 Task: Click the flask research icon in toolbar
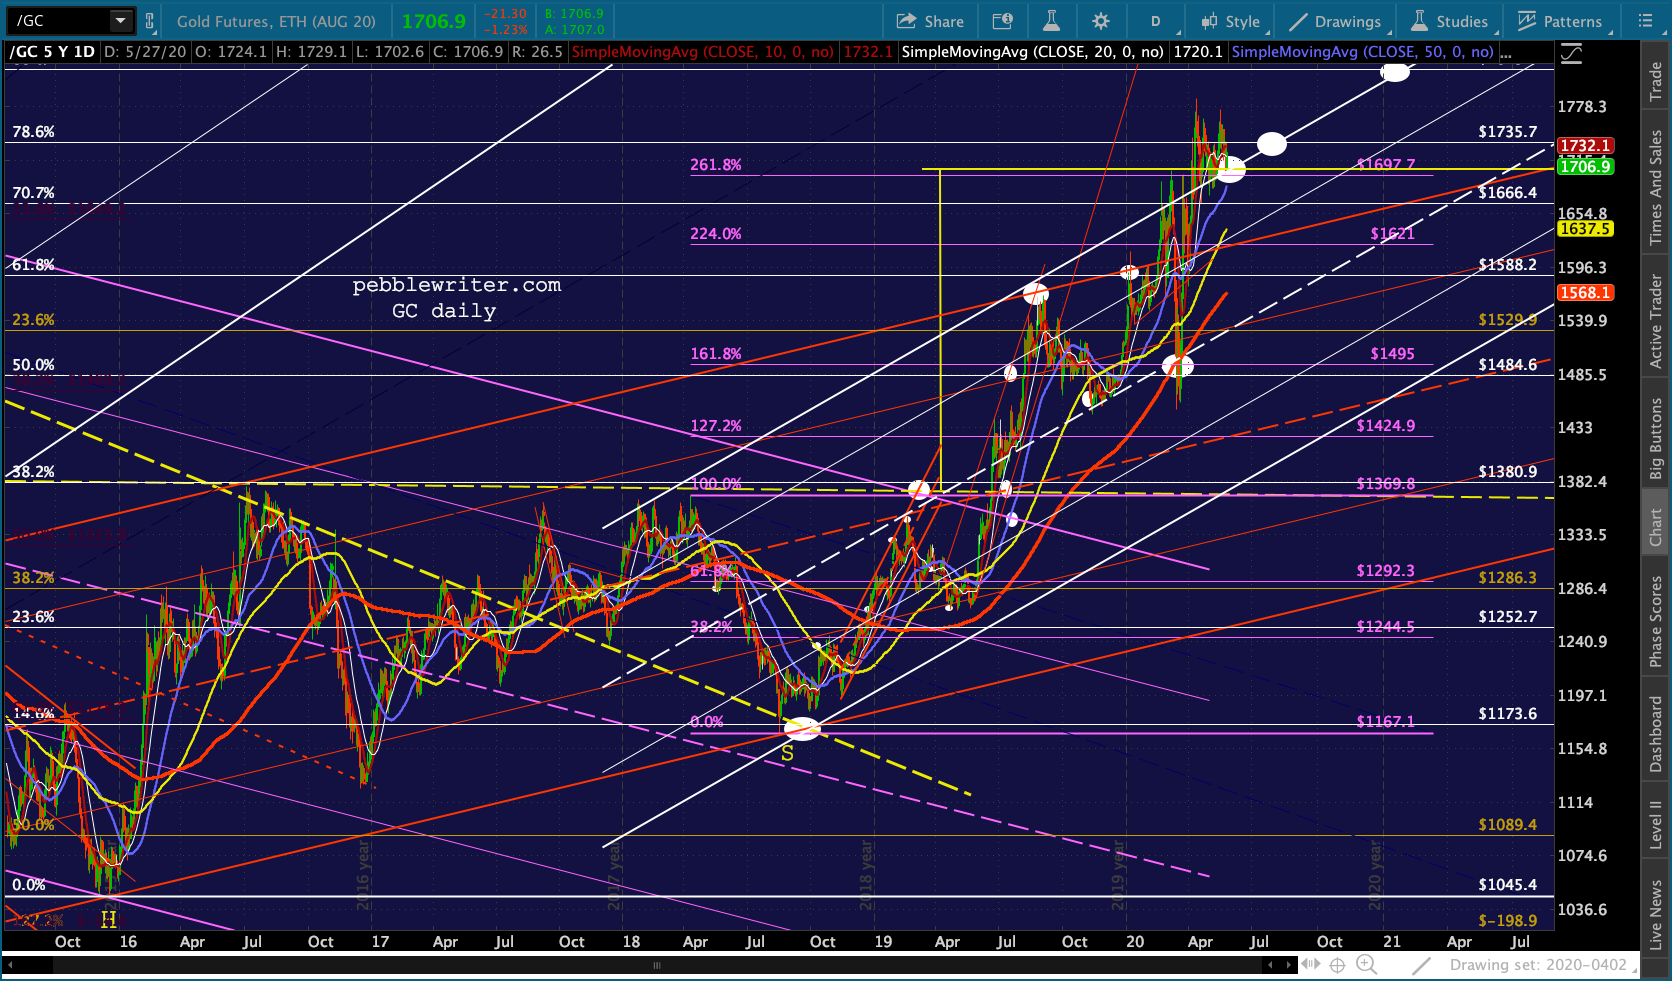pos(1051,21)
